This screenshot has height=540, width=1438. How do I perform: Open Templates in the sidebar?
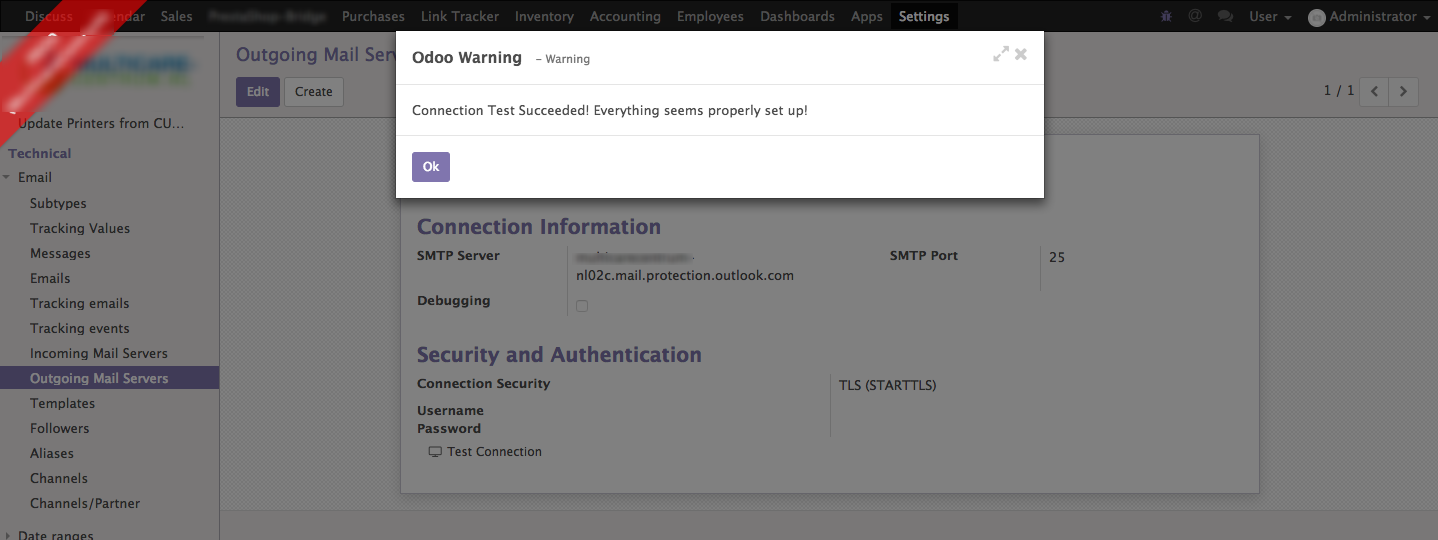(62, 403)
